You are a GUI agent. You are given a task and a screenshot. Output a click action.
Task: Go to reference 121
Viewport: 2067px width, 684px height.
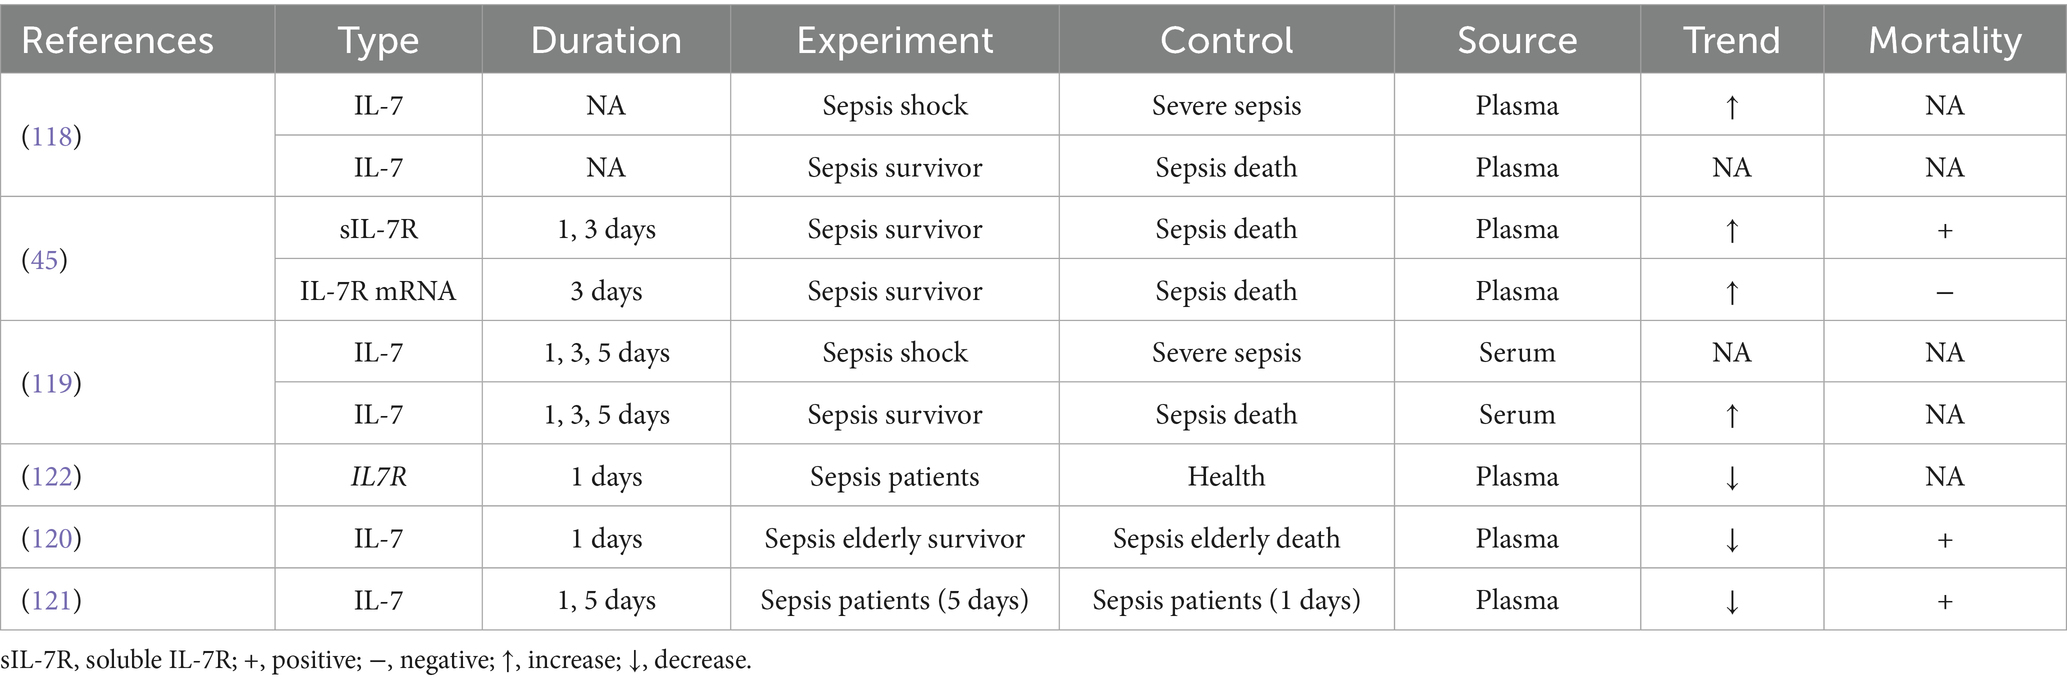pyautogui.click(x=51, y=600)
